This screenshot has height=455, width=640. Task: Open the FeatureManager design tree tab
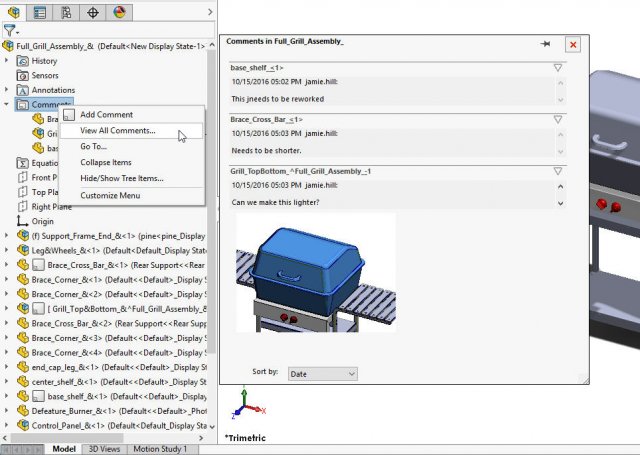click(x=13, y=12)
